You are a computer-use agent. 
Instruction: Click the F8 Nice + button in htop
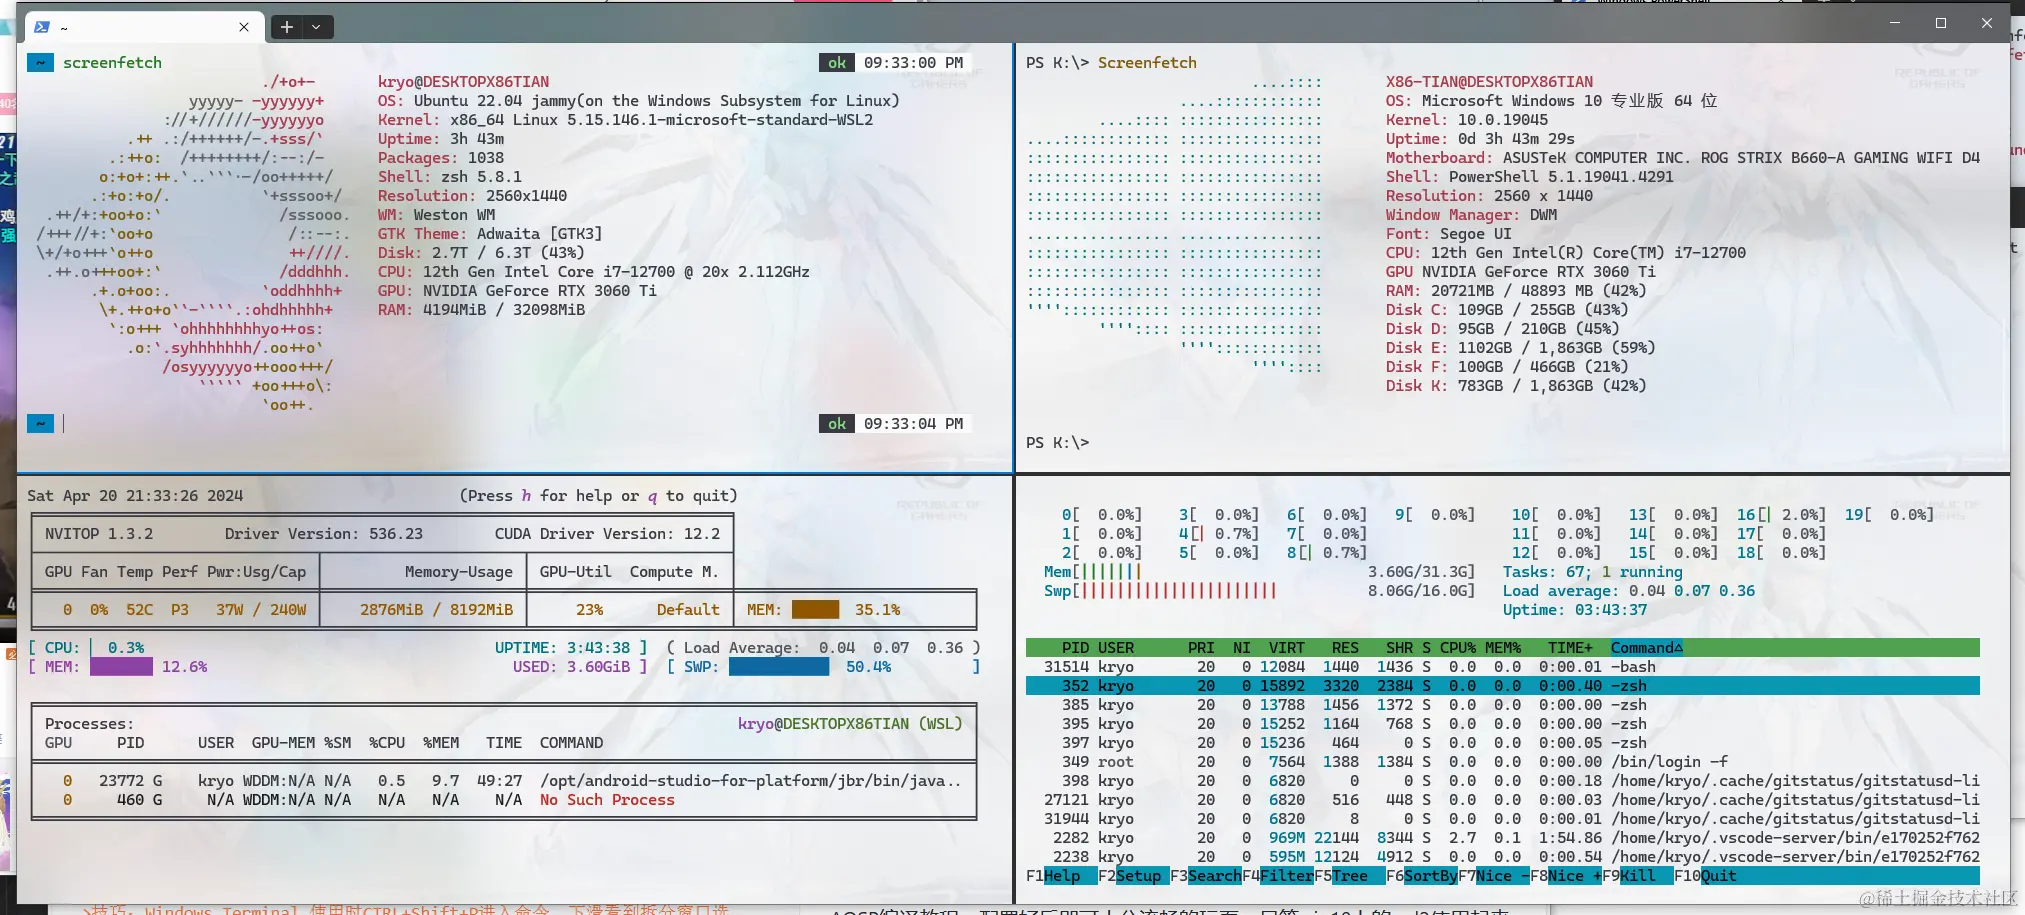point(1566,876)
